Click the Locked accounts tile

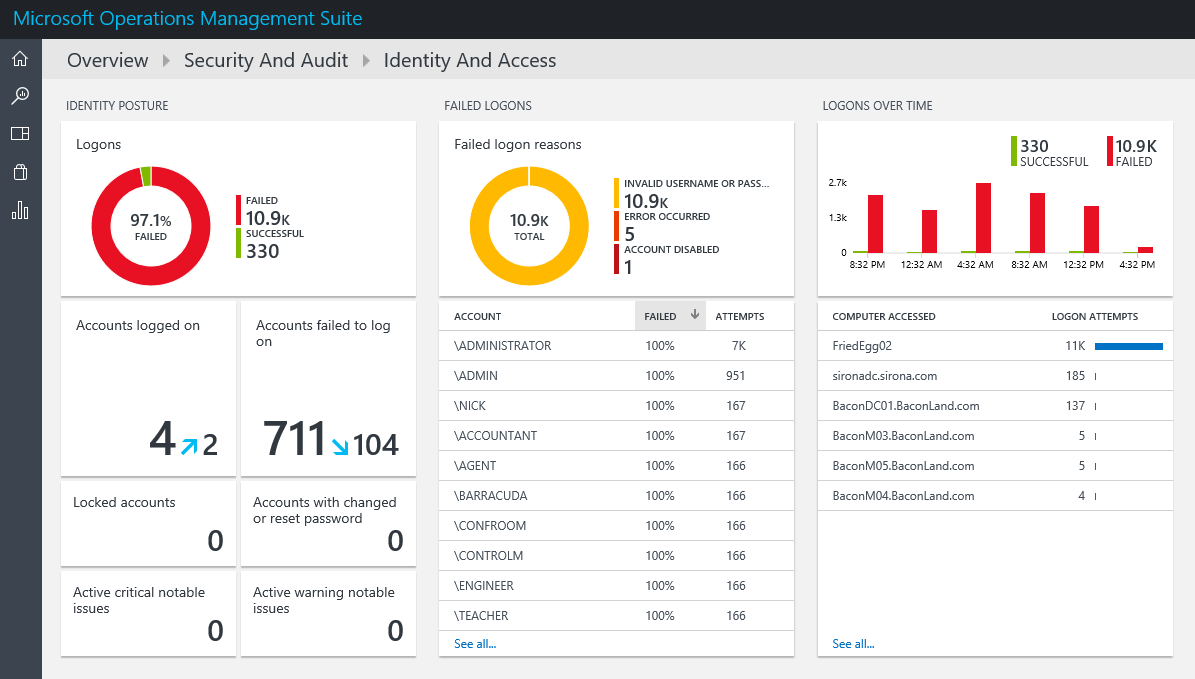[147, 522]
